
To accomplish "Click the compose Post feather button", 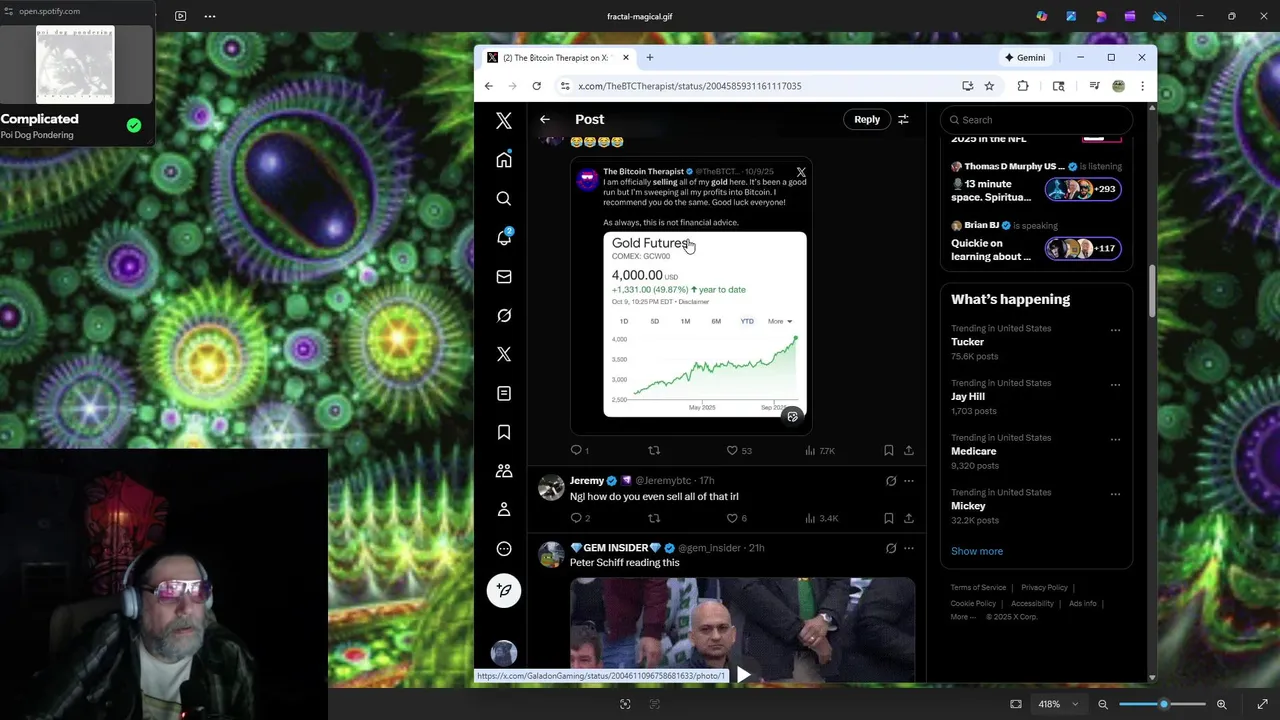I will (504, 590).
